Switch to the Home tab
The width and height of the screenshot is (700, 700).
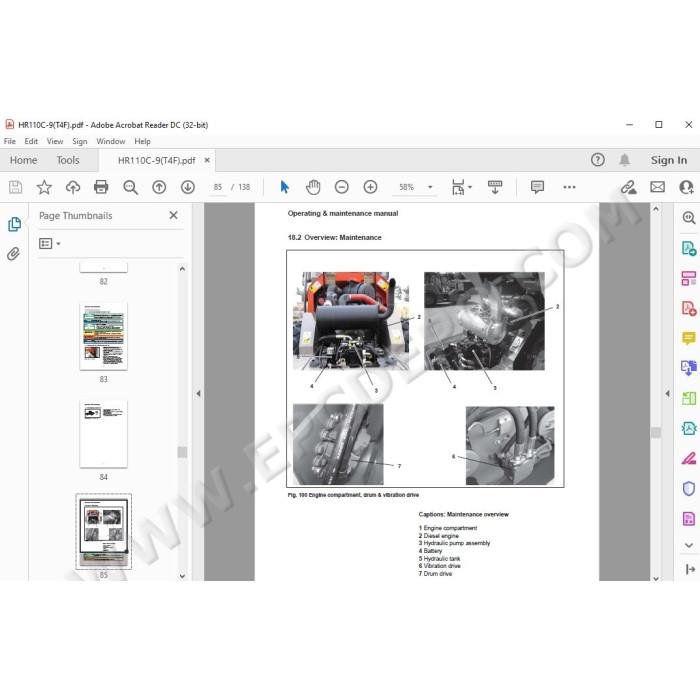coord(23,160)
